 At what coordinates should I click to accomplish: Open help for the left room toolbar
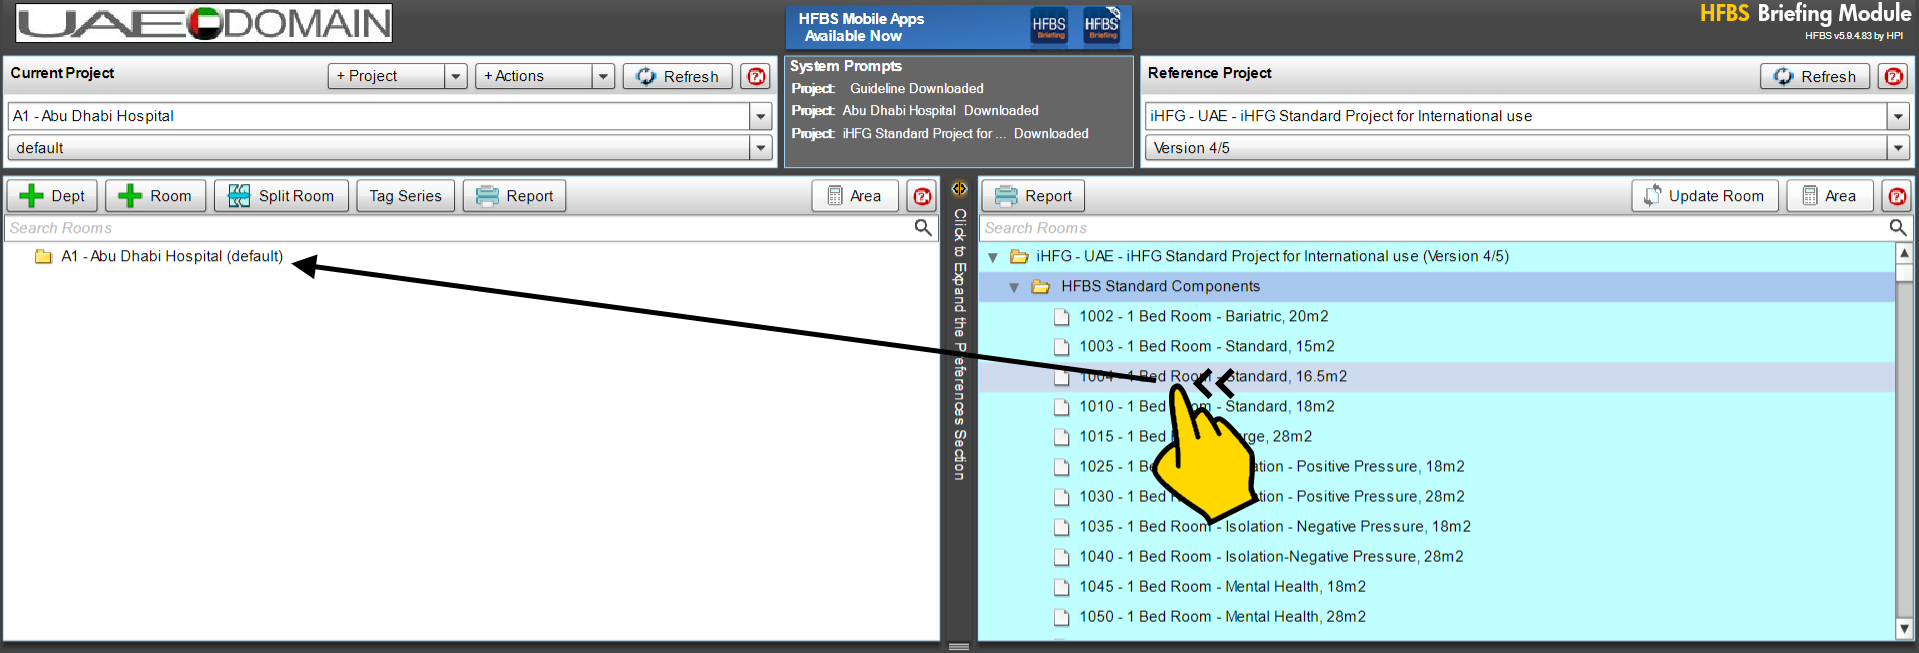point(922,196)
